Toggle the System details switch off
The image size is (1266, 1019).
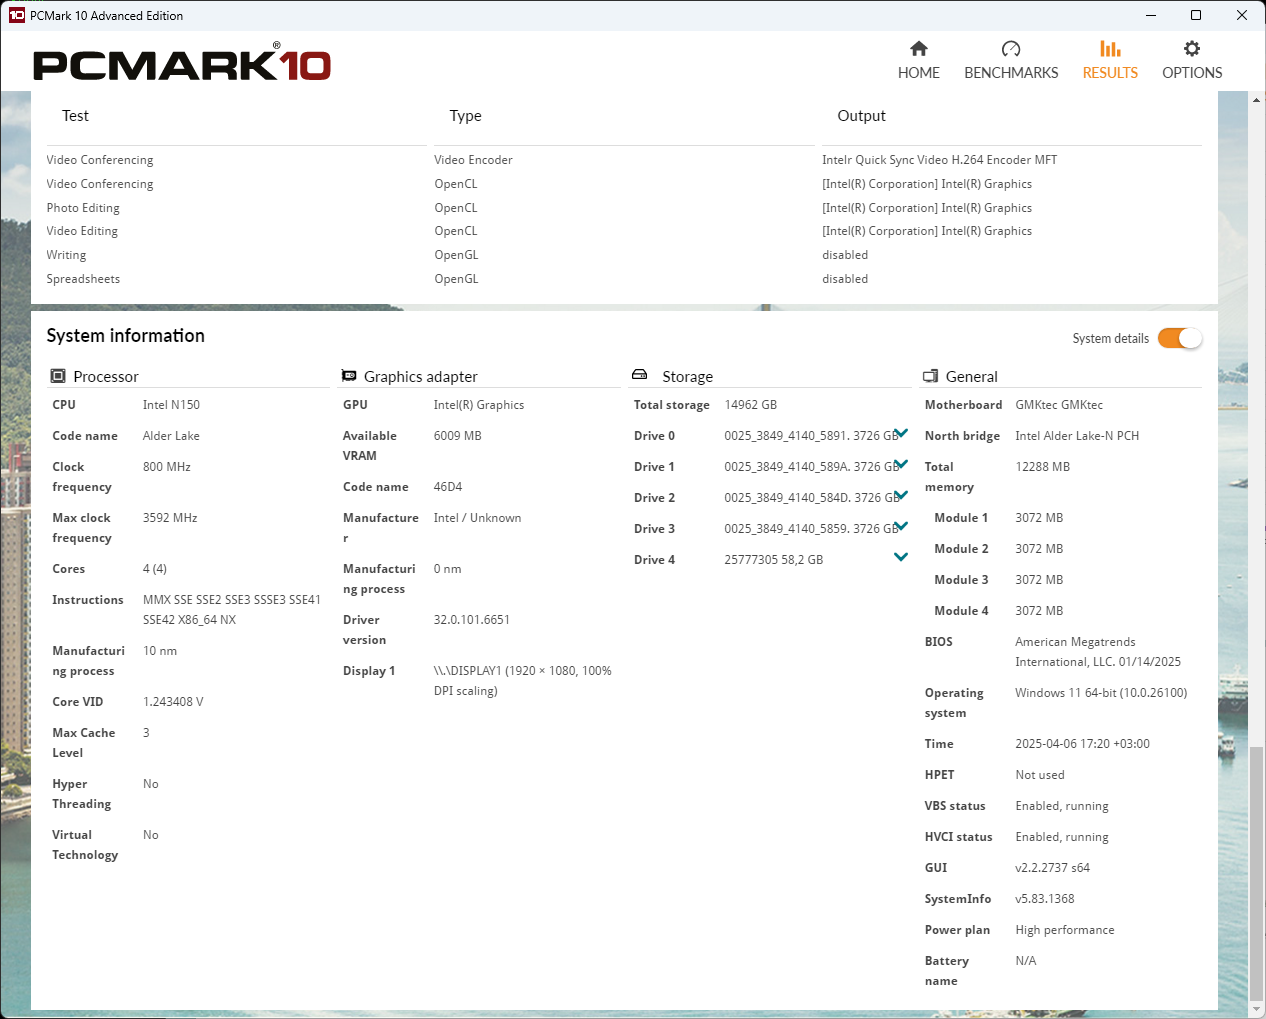[1179, 338]
